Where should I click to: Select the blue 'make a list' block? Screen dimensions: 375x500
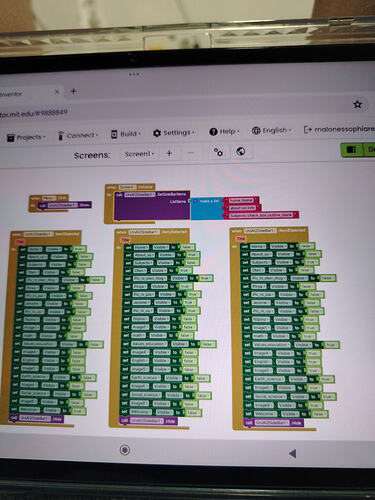[207, 209]
